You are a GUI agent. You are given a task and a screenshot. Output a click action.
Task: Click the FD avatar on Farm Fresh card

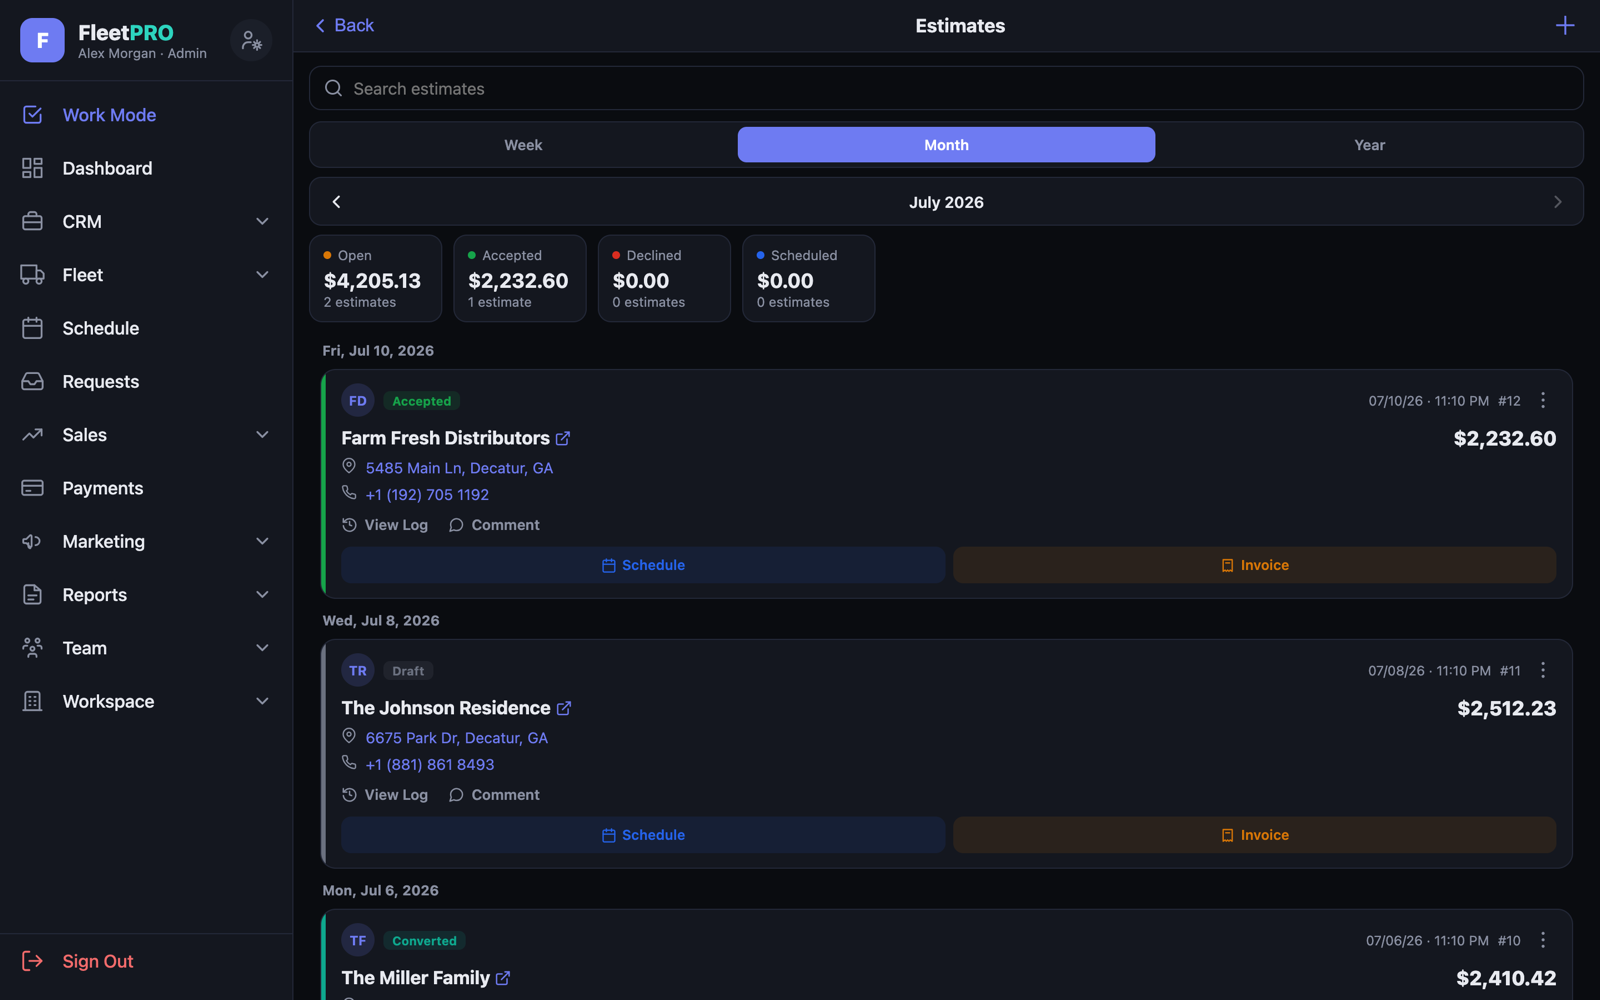[x=358, y=401]
